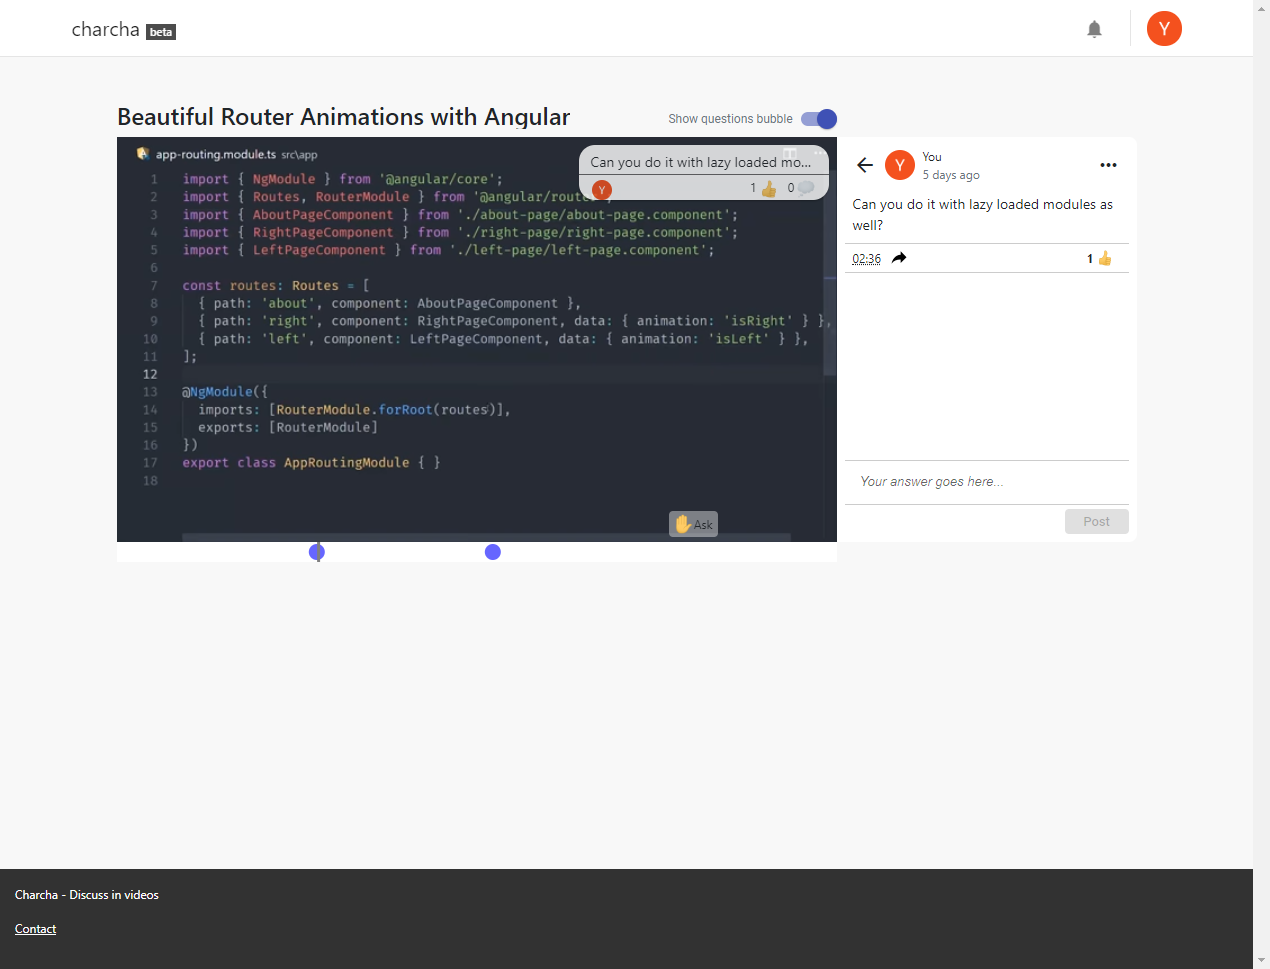Go back using the left arrow

coord(865,165)
